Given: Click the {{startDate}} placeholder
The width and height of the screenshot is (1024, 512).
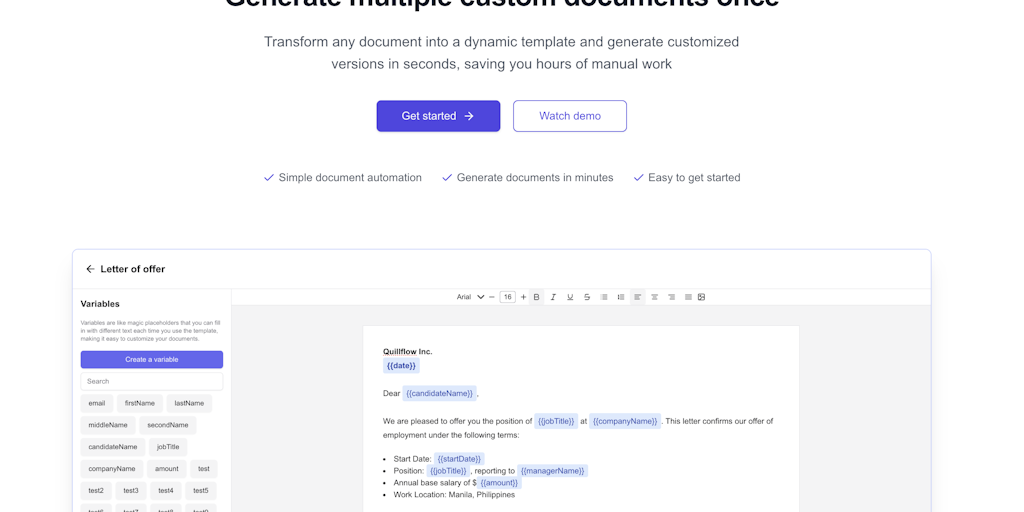Looking at the screenshot, I should click(x=459, y=459).
